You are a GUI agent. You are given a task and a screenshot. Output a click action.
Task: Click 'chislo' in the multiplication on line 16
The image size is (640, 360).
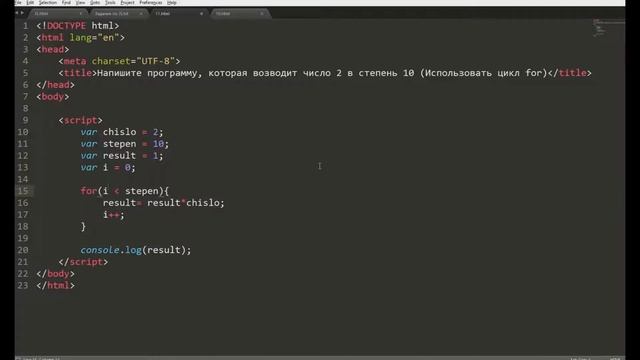pyautogui.click(x=203, y=203)
